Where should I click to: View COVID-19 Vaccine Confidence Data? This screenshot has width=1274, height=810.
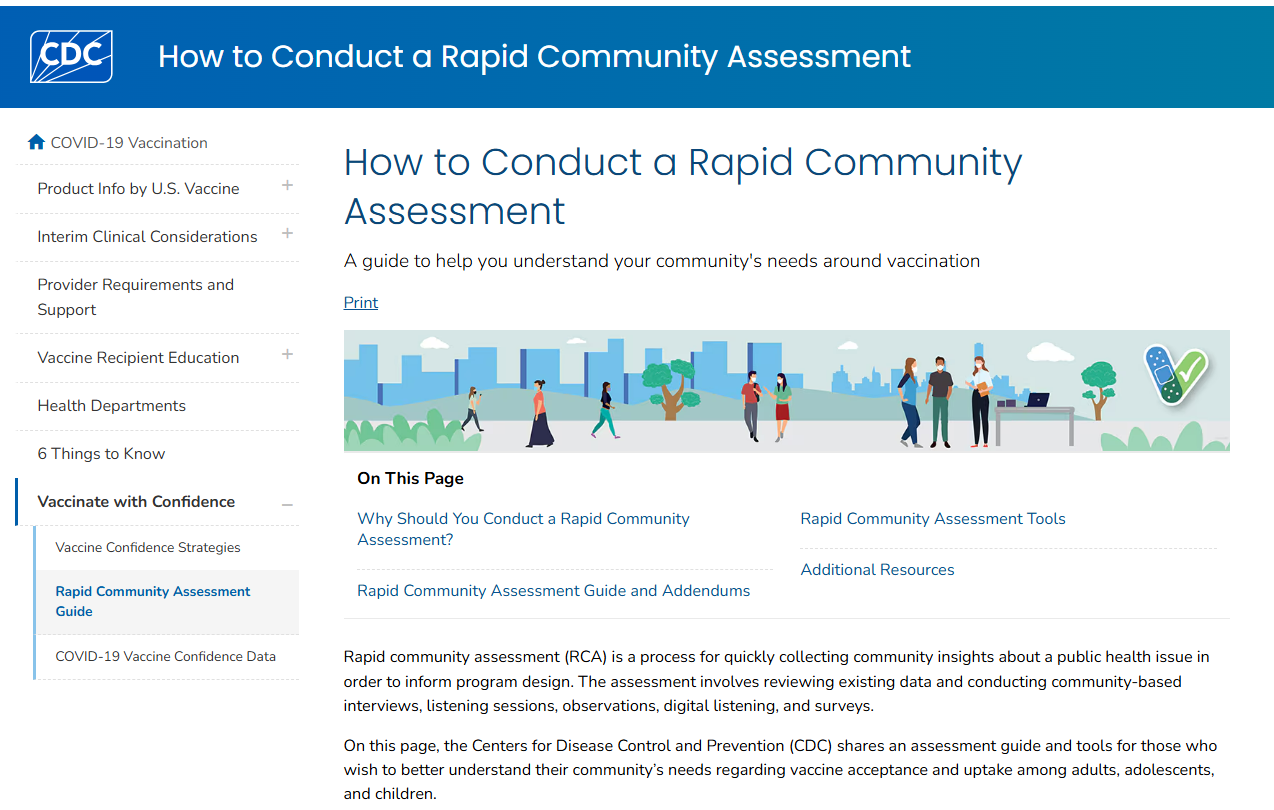167,657
